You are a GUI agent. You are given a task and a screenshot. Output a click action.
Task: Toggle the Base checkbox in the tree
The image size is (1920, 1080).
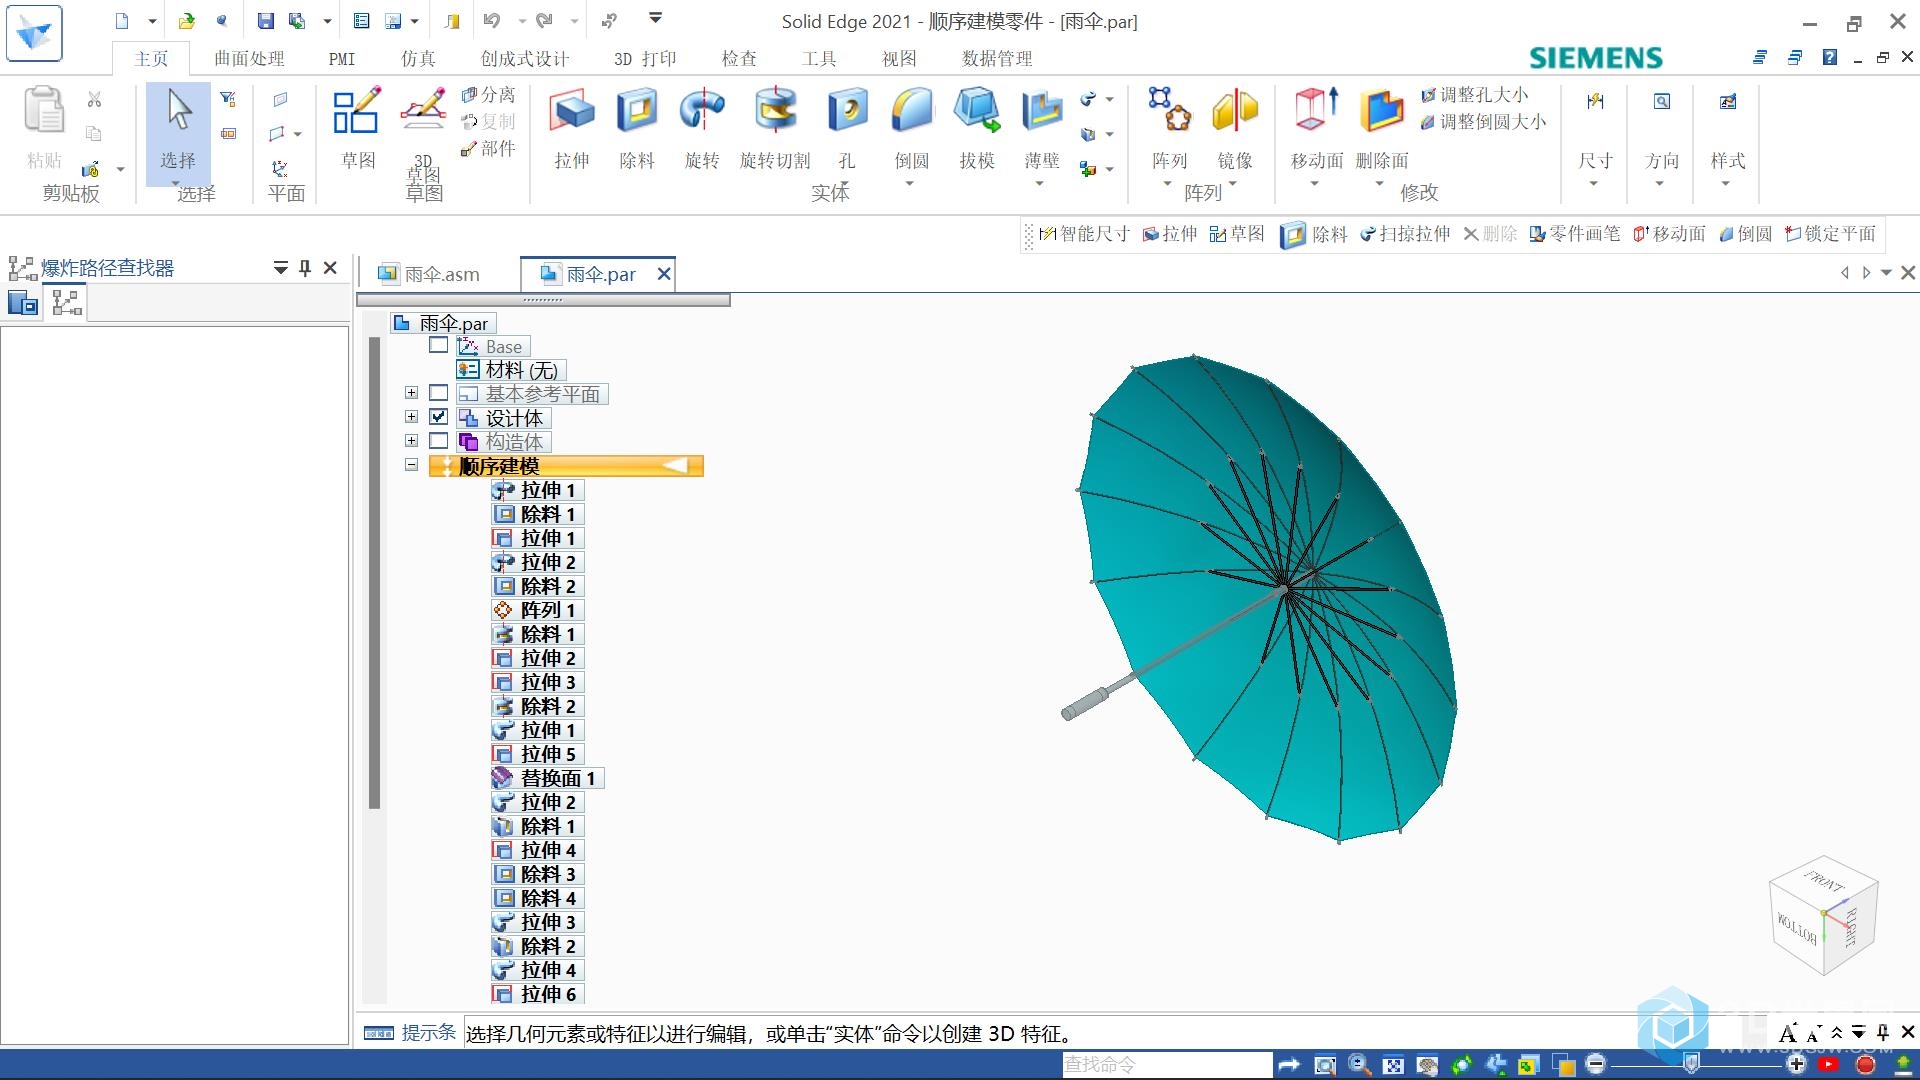click(438, 345)
